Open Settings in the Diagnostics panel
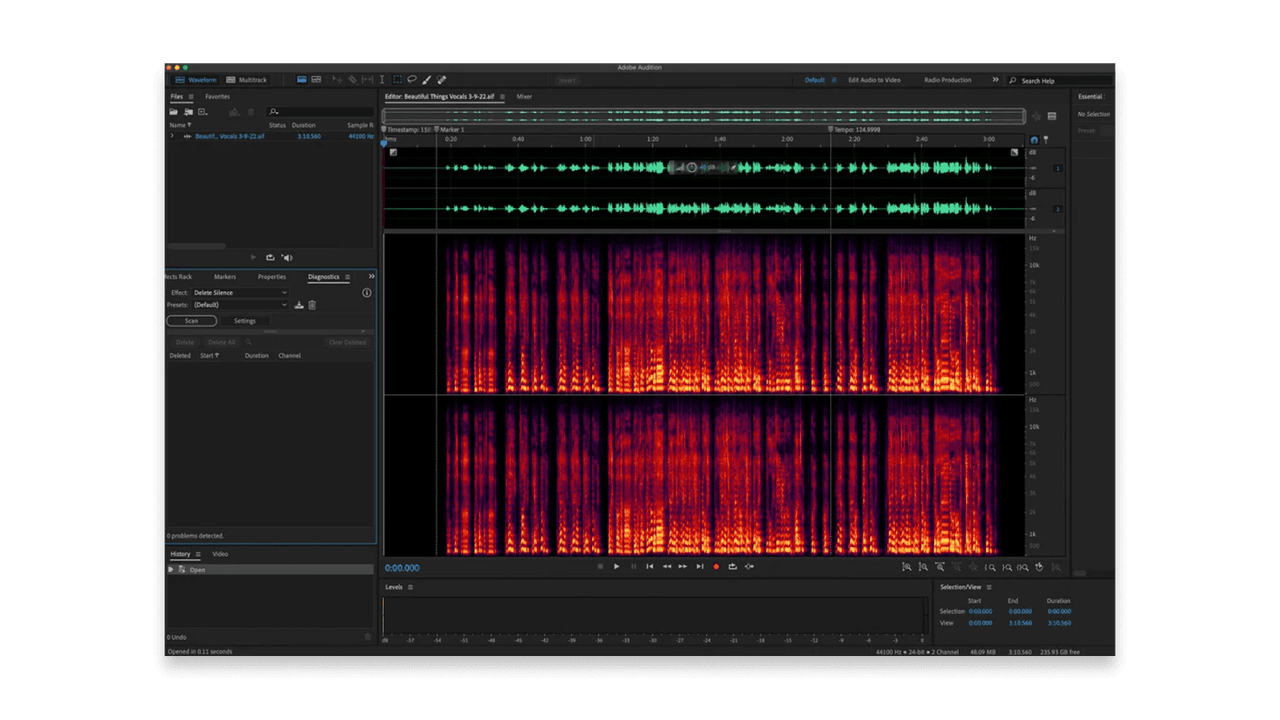Screen dimensions: 1280x720 pyautogui.click(x=245, y=320)
